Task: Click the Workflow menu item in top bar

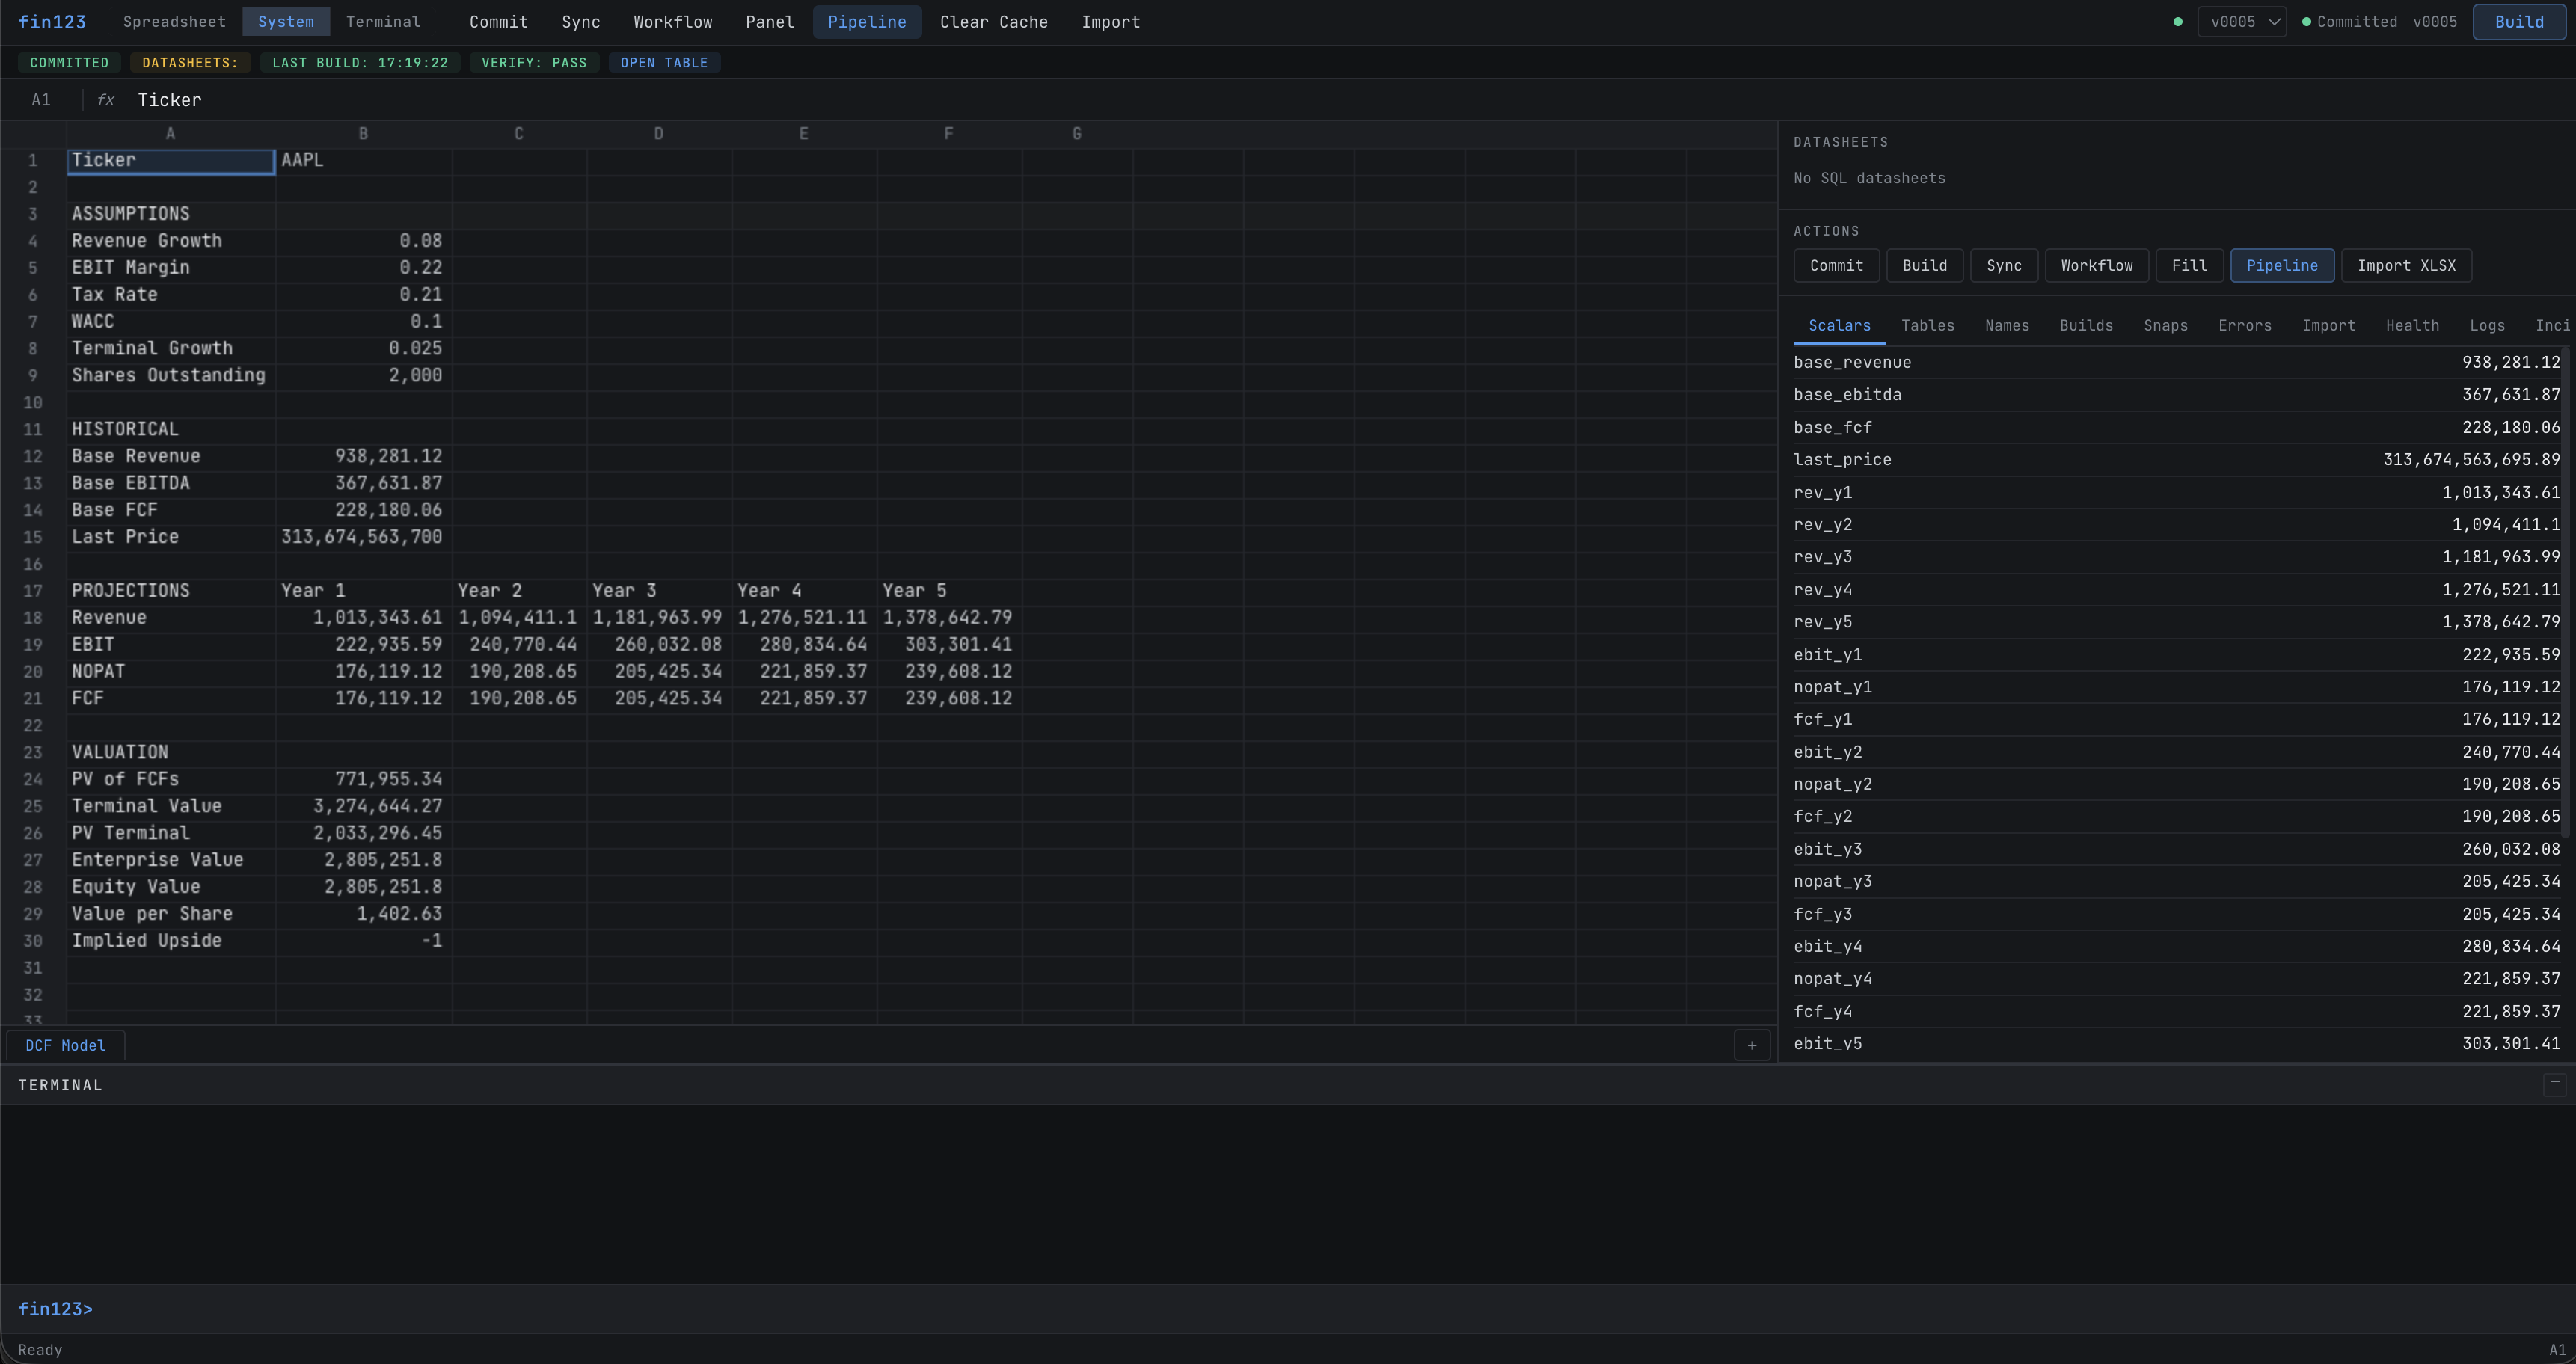Action: (x=672, y=22)
